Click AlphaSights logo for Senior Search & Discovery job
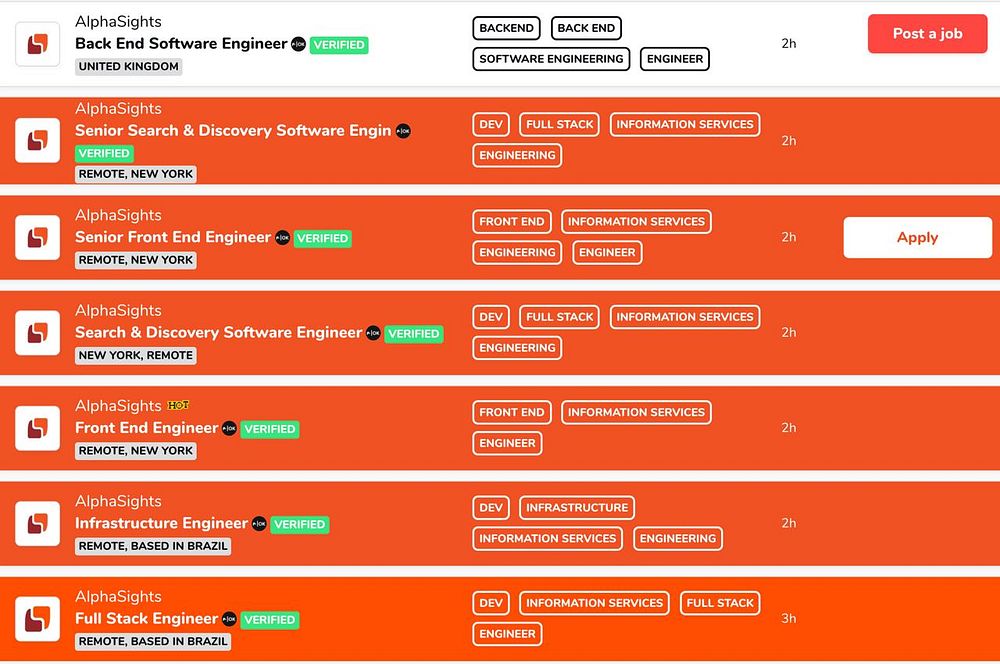 [x=38, y=140]
